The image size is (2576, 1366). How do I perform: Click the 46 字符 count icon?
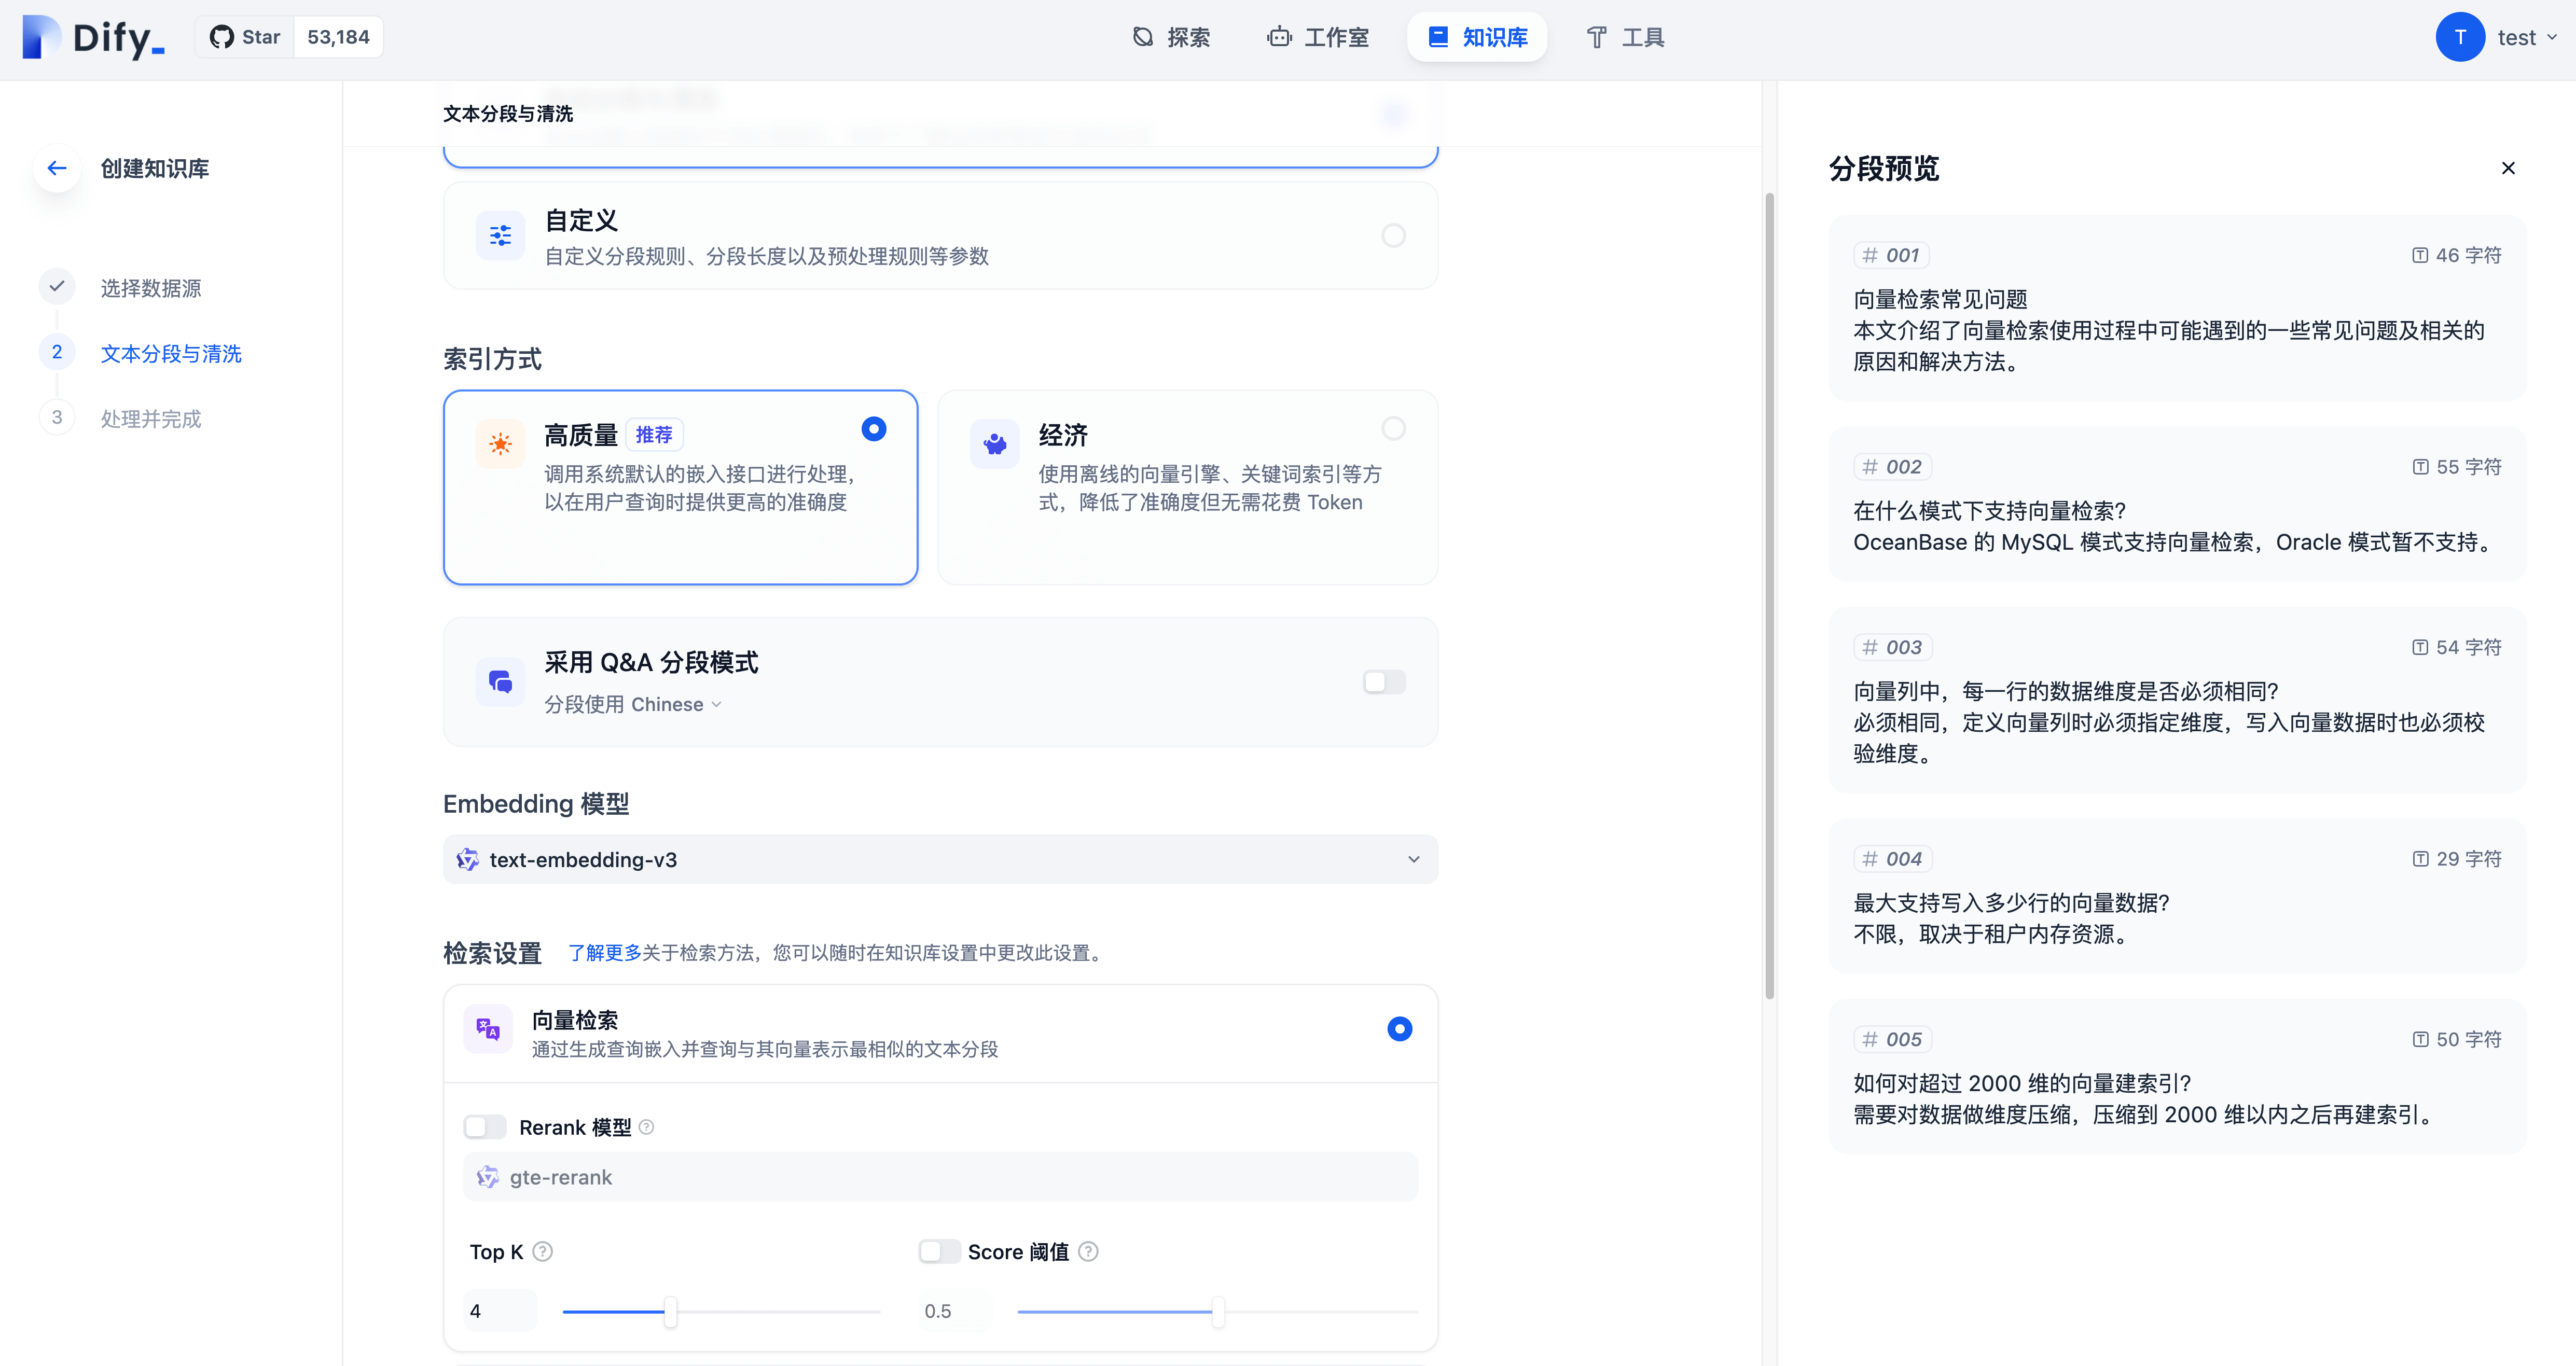click(2419, 255)
